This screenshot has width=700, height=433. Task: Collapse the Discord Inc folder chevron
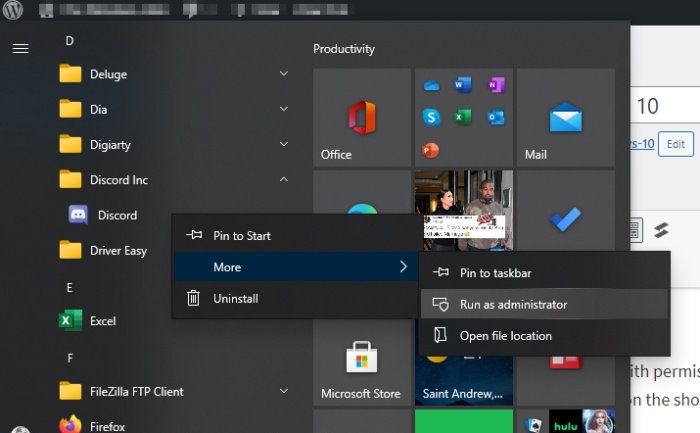(284, 179)
